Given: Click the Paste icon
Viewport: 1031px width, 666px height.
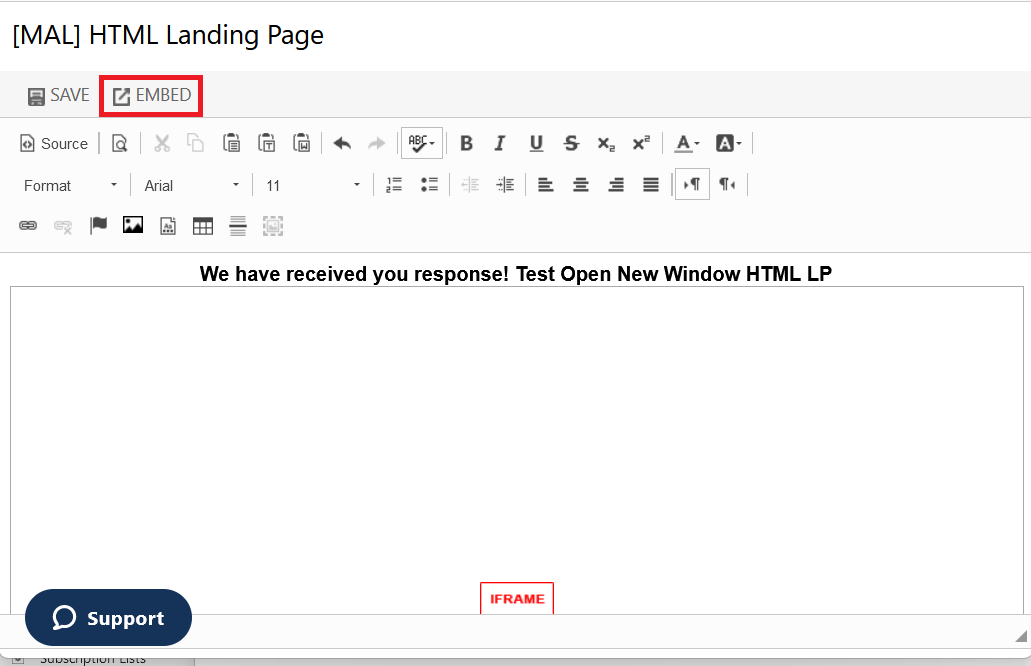Looking at the screenshot, I should pos(231,143).
